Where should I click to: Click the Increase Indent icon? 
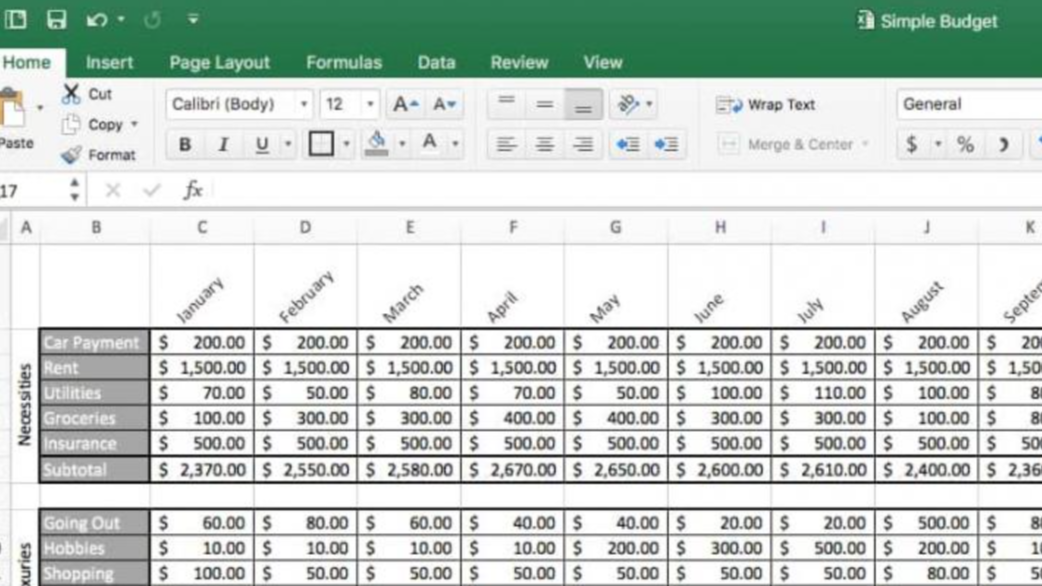(667, 144)
